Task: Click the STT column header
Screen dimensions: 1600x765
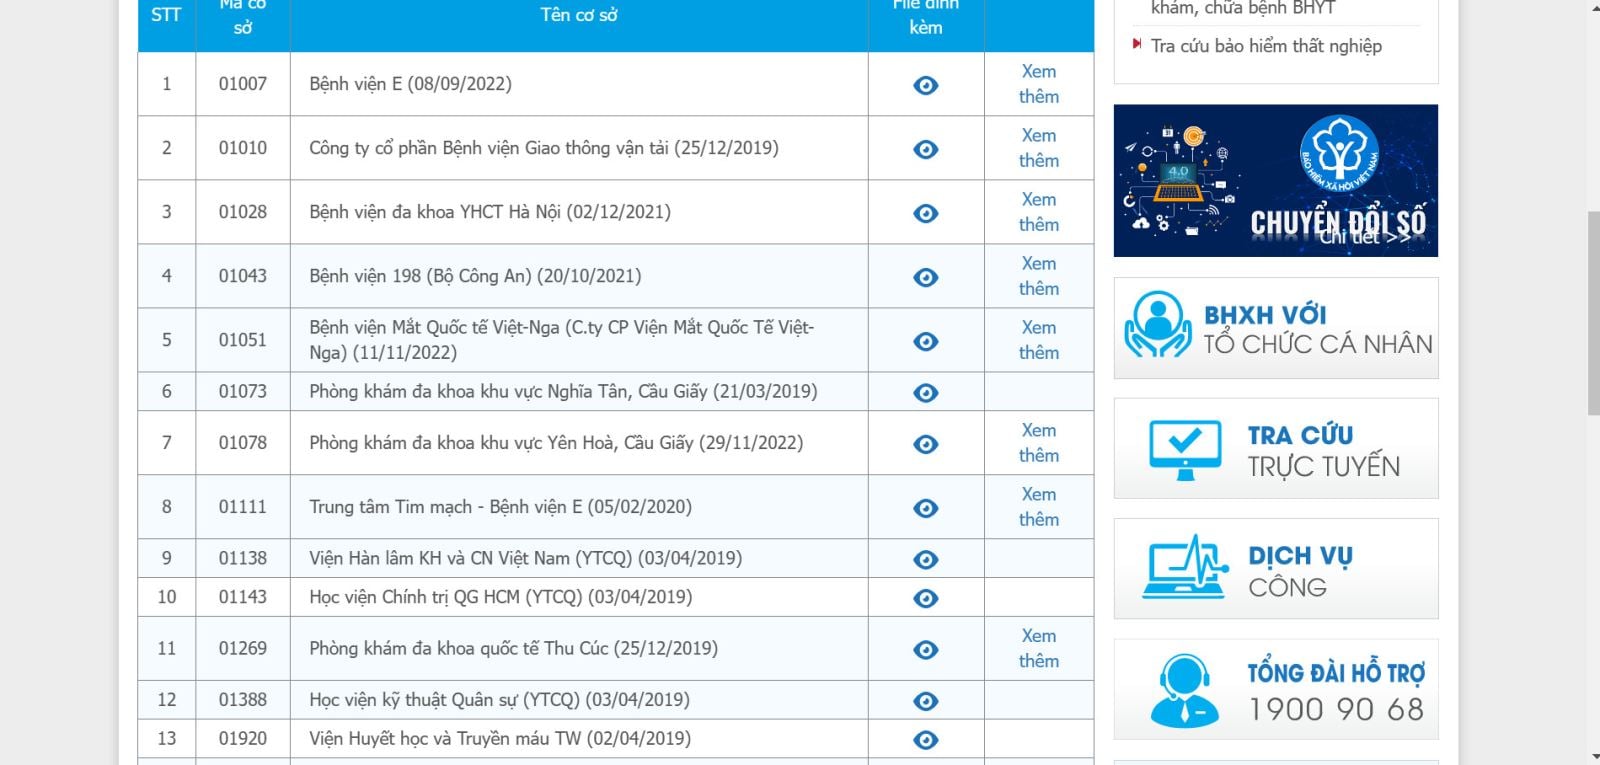Action: pos(166,15)
